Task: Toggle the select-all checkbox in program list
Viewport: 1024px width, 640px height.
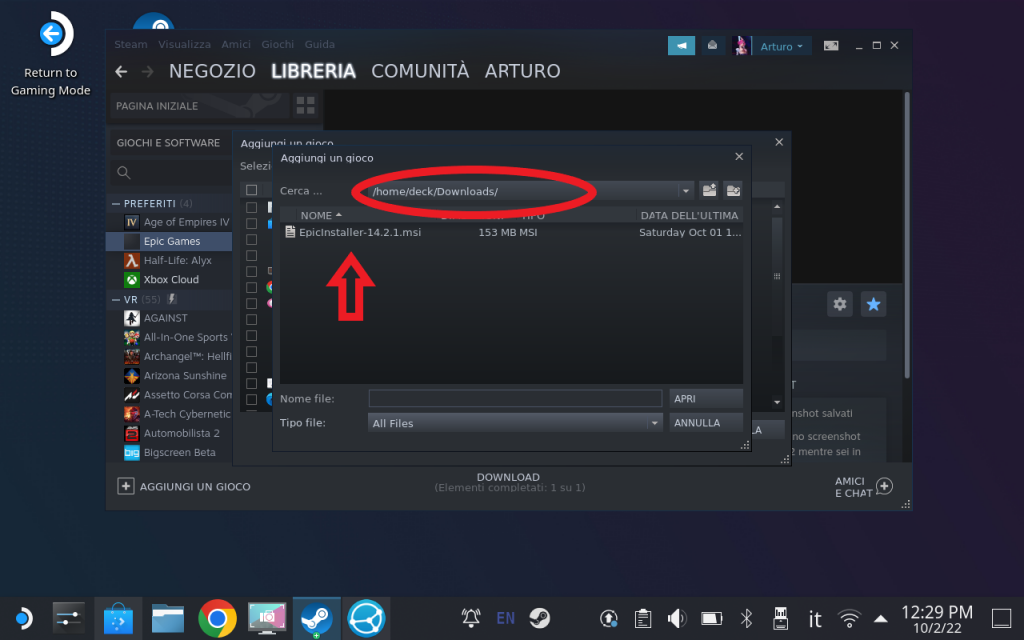Action: click(252, 190)
